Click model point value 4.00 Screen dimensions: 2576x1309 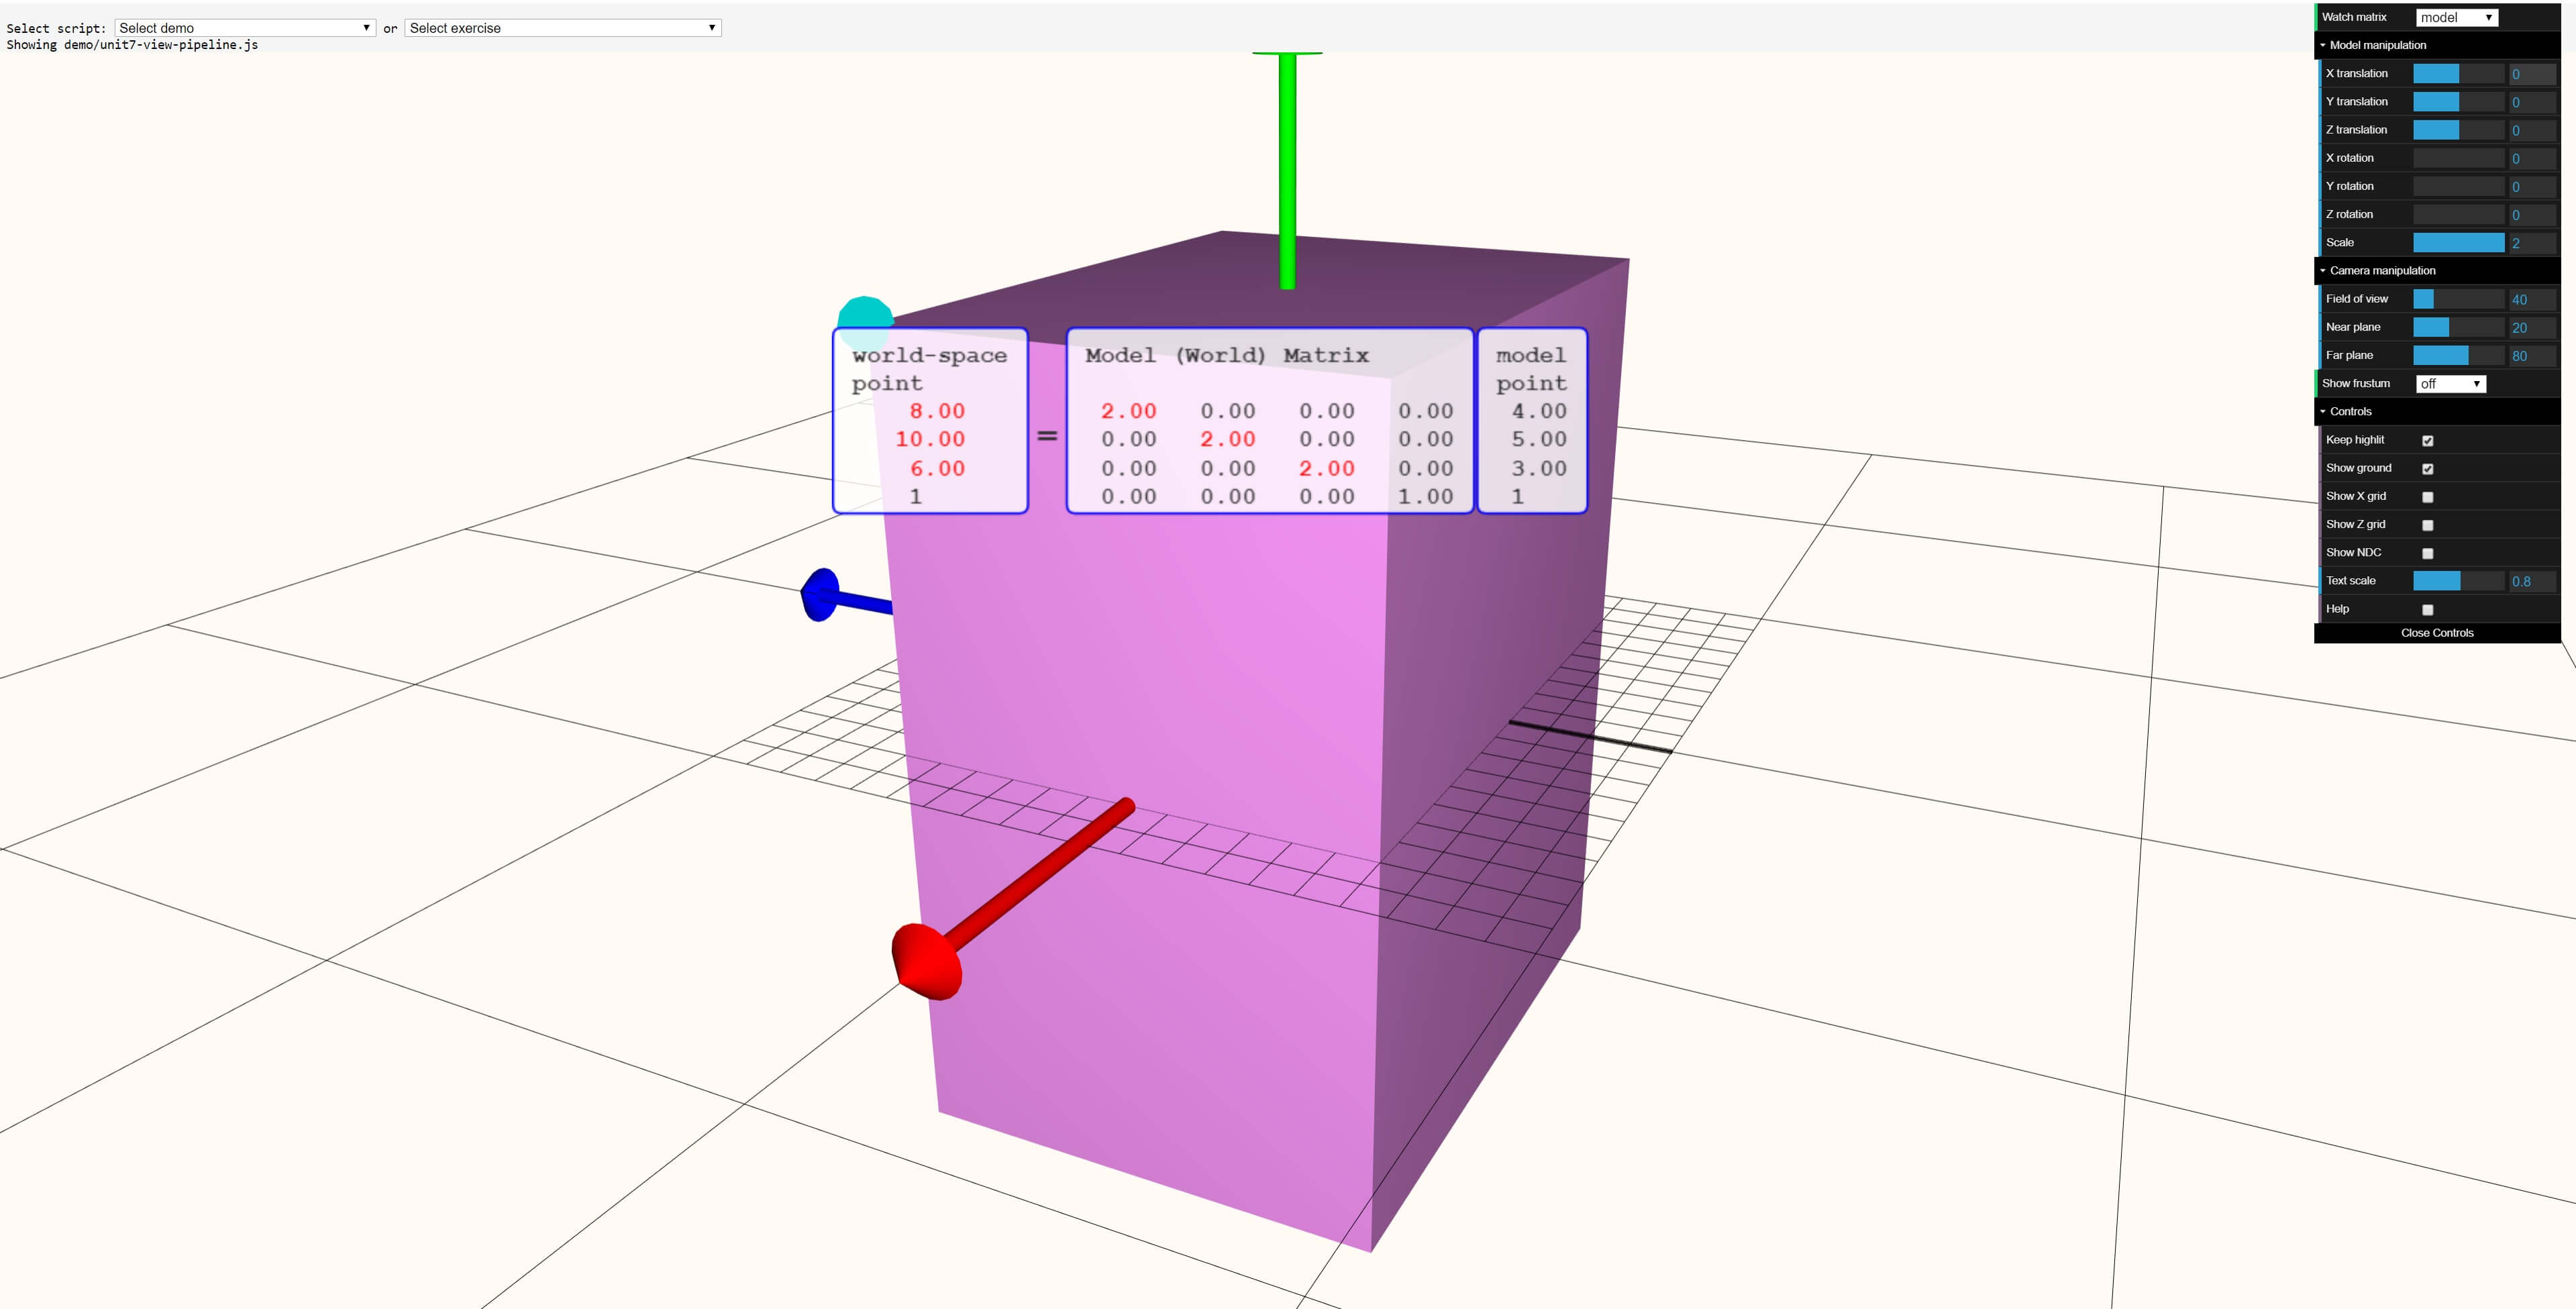(x=1539, y=411)
